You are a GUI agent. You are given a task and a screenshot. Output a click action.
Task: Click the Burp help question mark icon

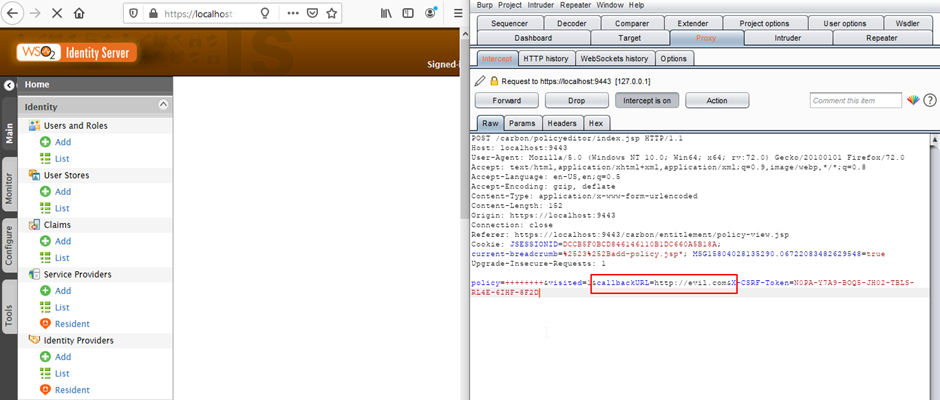point(930,100)
